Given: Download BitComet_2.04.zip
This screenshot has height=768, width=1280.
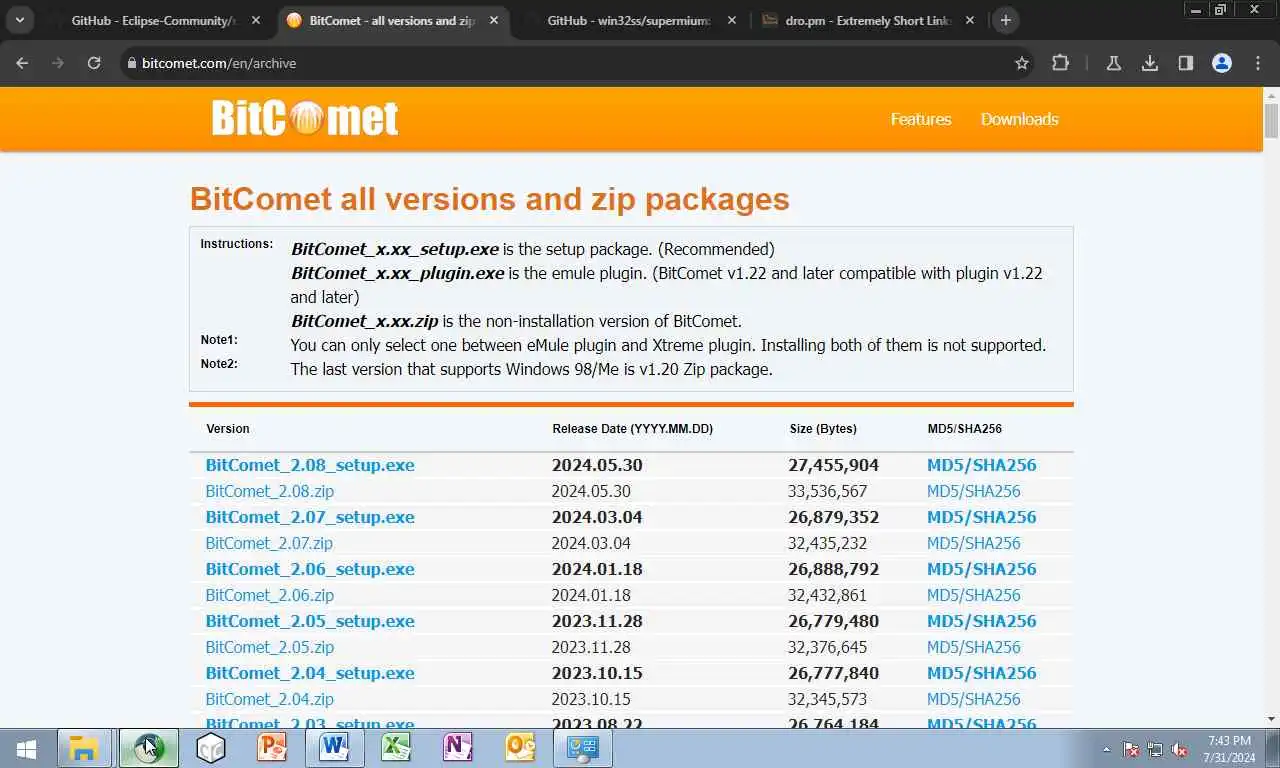Looking at the screenshot, I should coord(270,699).
